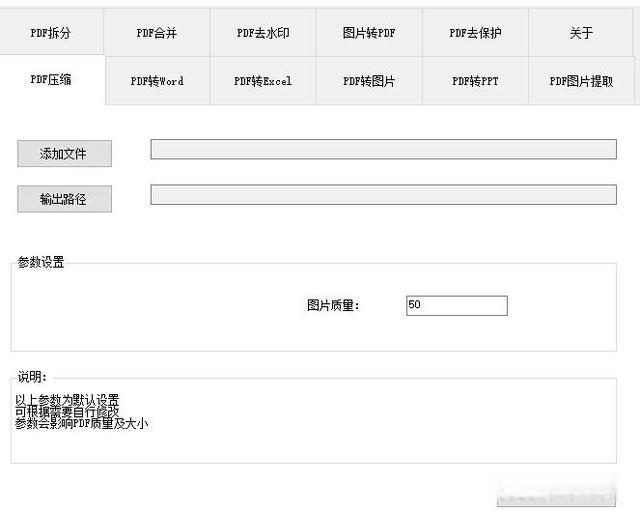640x512 pixels.
Task: Open the PDF合并 tab
Action: [x=156, y=33]
